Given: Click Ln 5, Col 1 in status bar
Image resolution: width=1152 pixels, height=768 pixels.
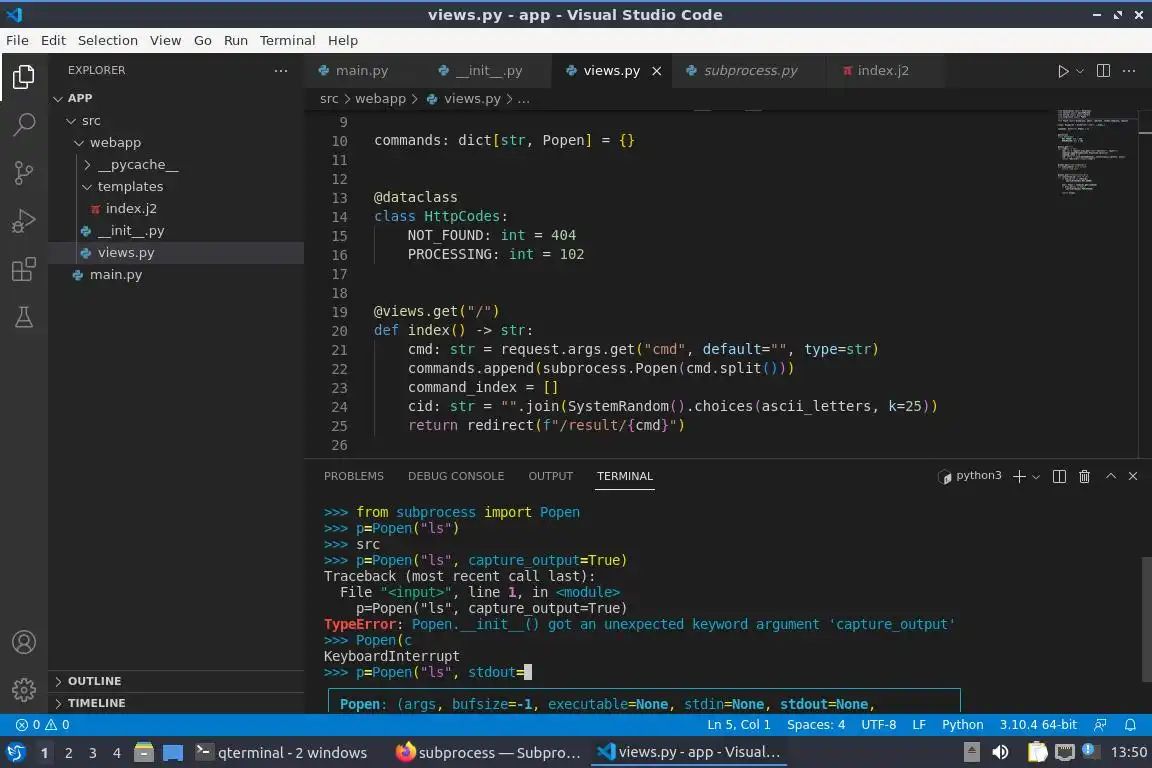Looking at the screenshot, I should (x=738, y=725).
